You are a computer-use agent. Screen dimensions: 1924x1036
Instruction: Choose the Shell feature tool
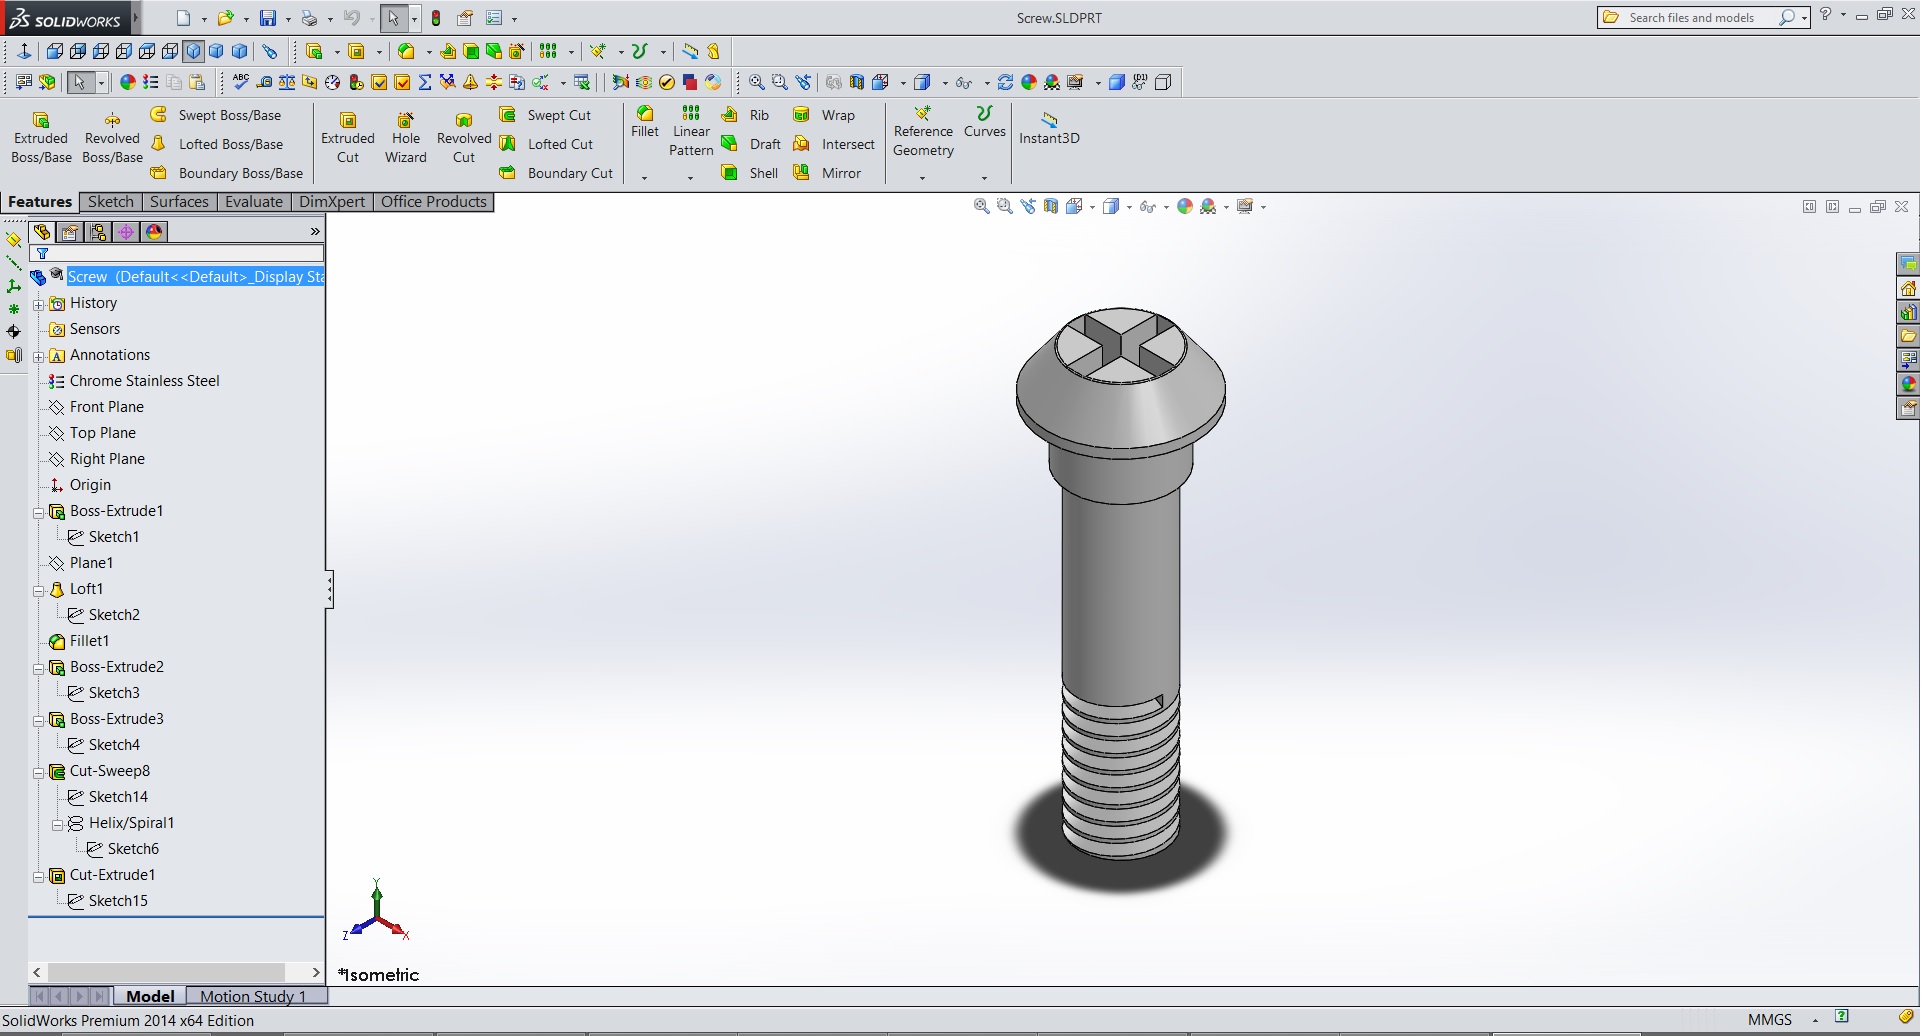749,173
